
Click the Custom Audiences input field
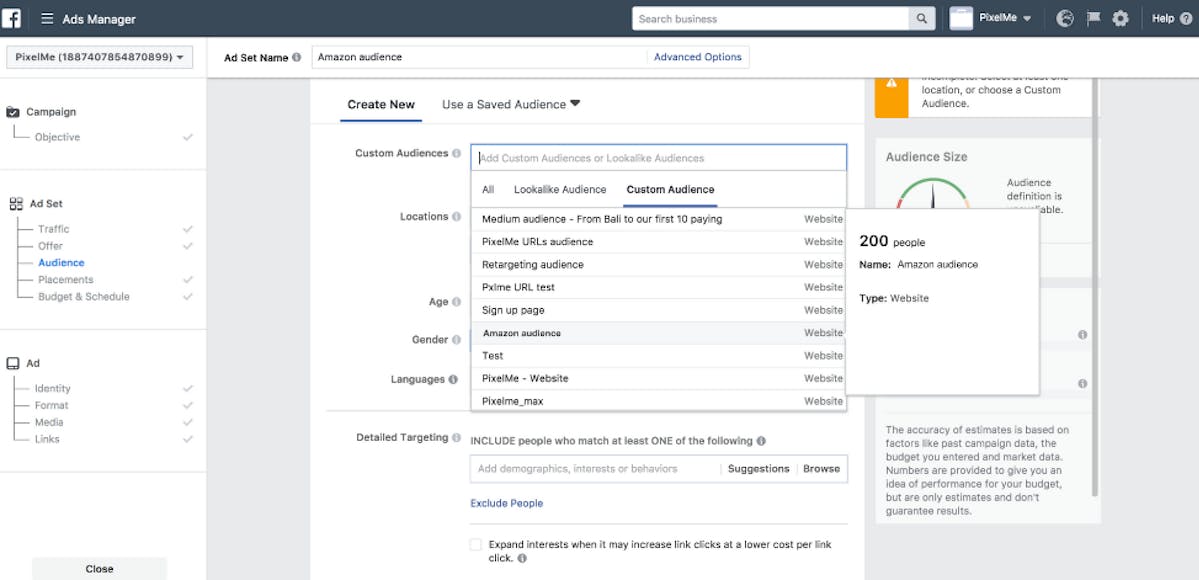click(658, 158)
